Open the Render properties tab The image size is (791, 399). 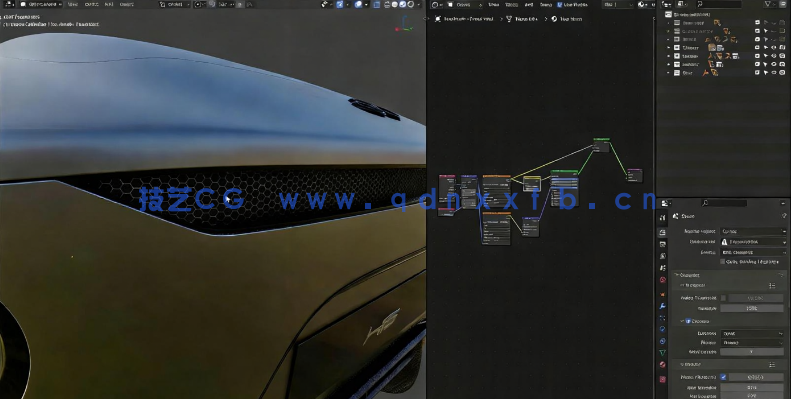(662, 232)
